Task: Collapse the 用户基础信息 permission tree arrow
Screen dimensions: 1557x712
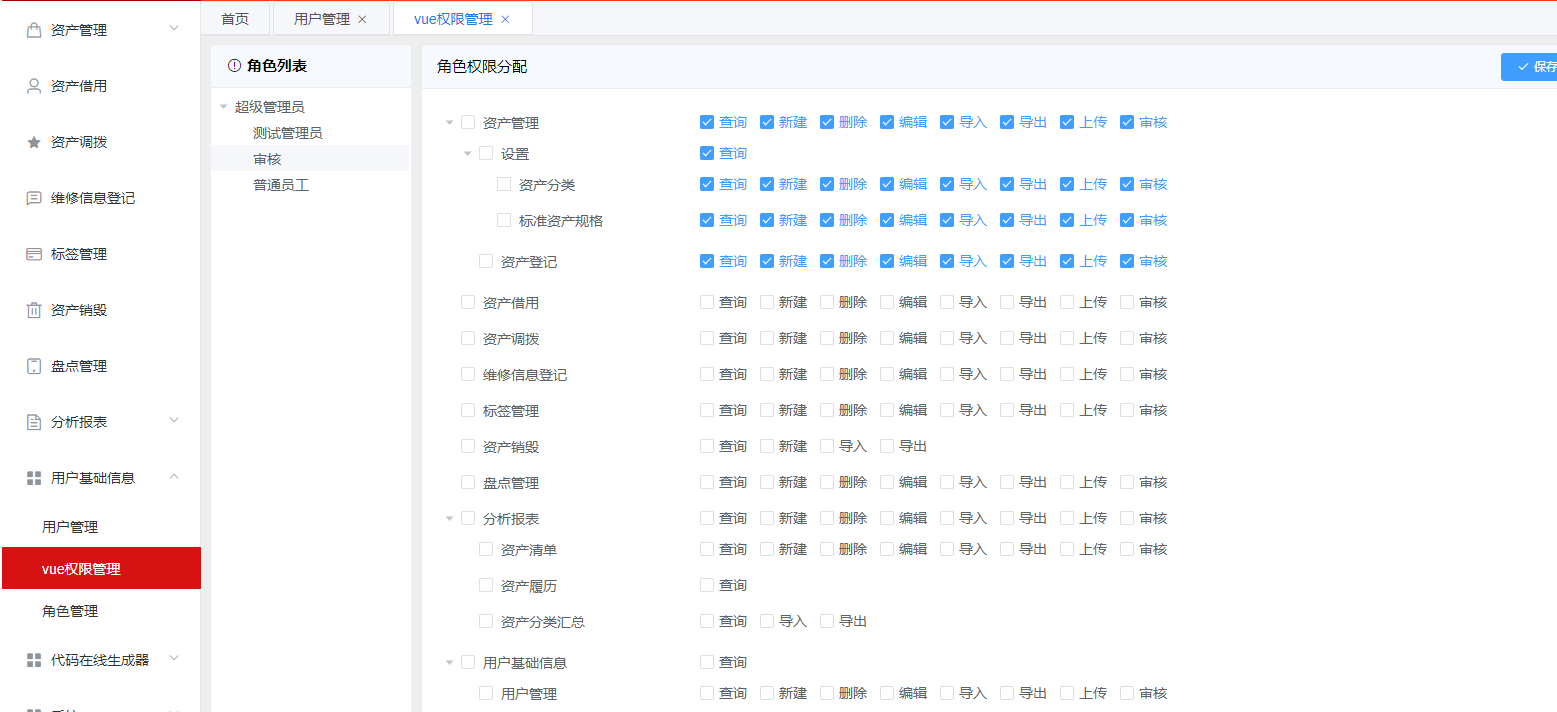Action: tap(450, 663)
